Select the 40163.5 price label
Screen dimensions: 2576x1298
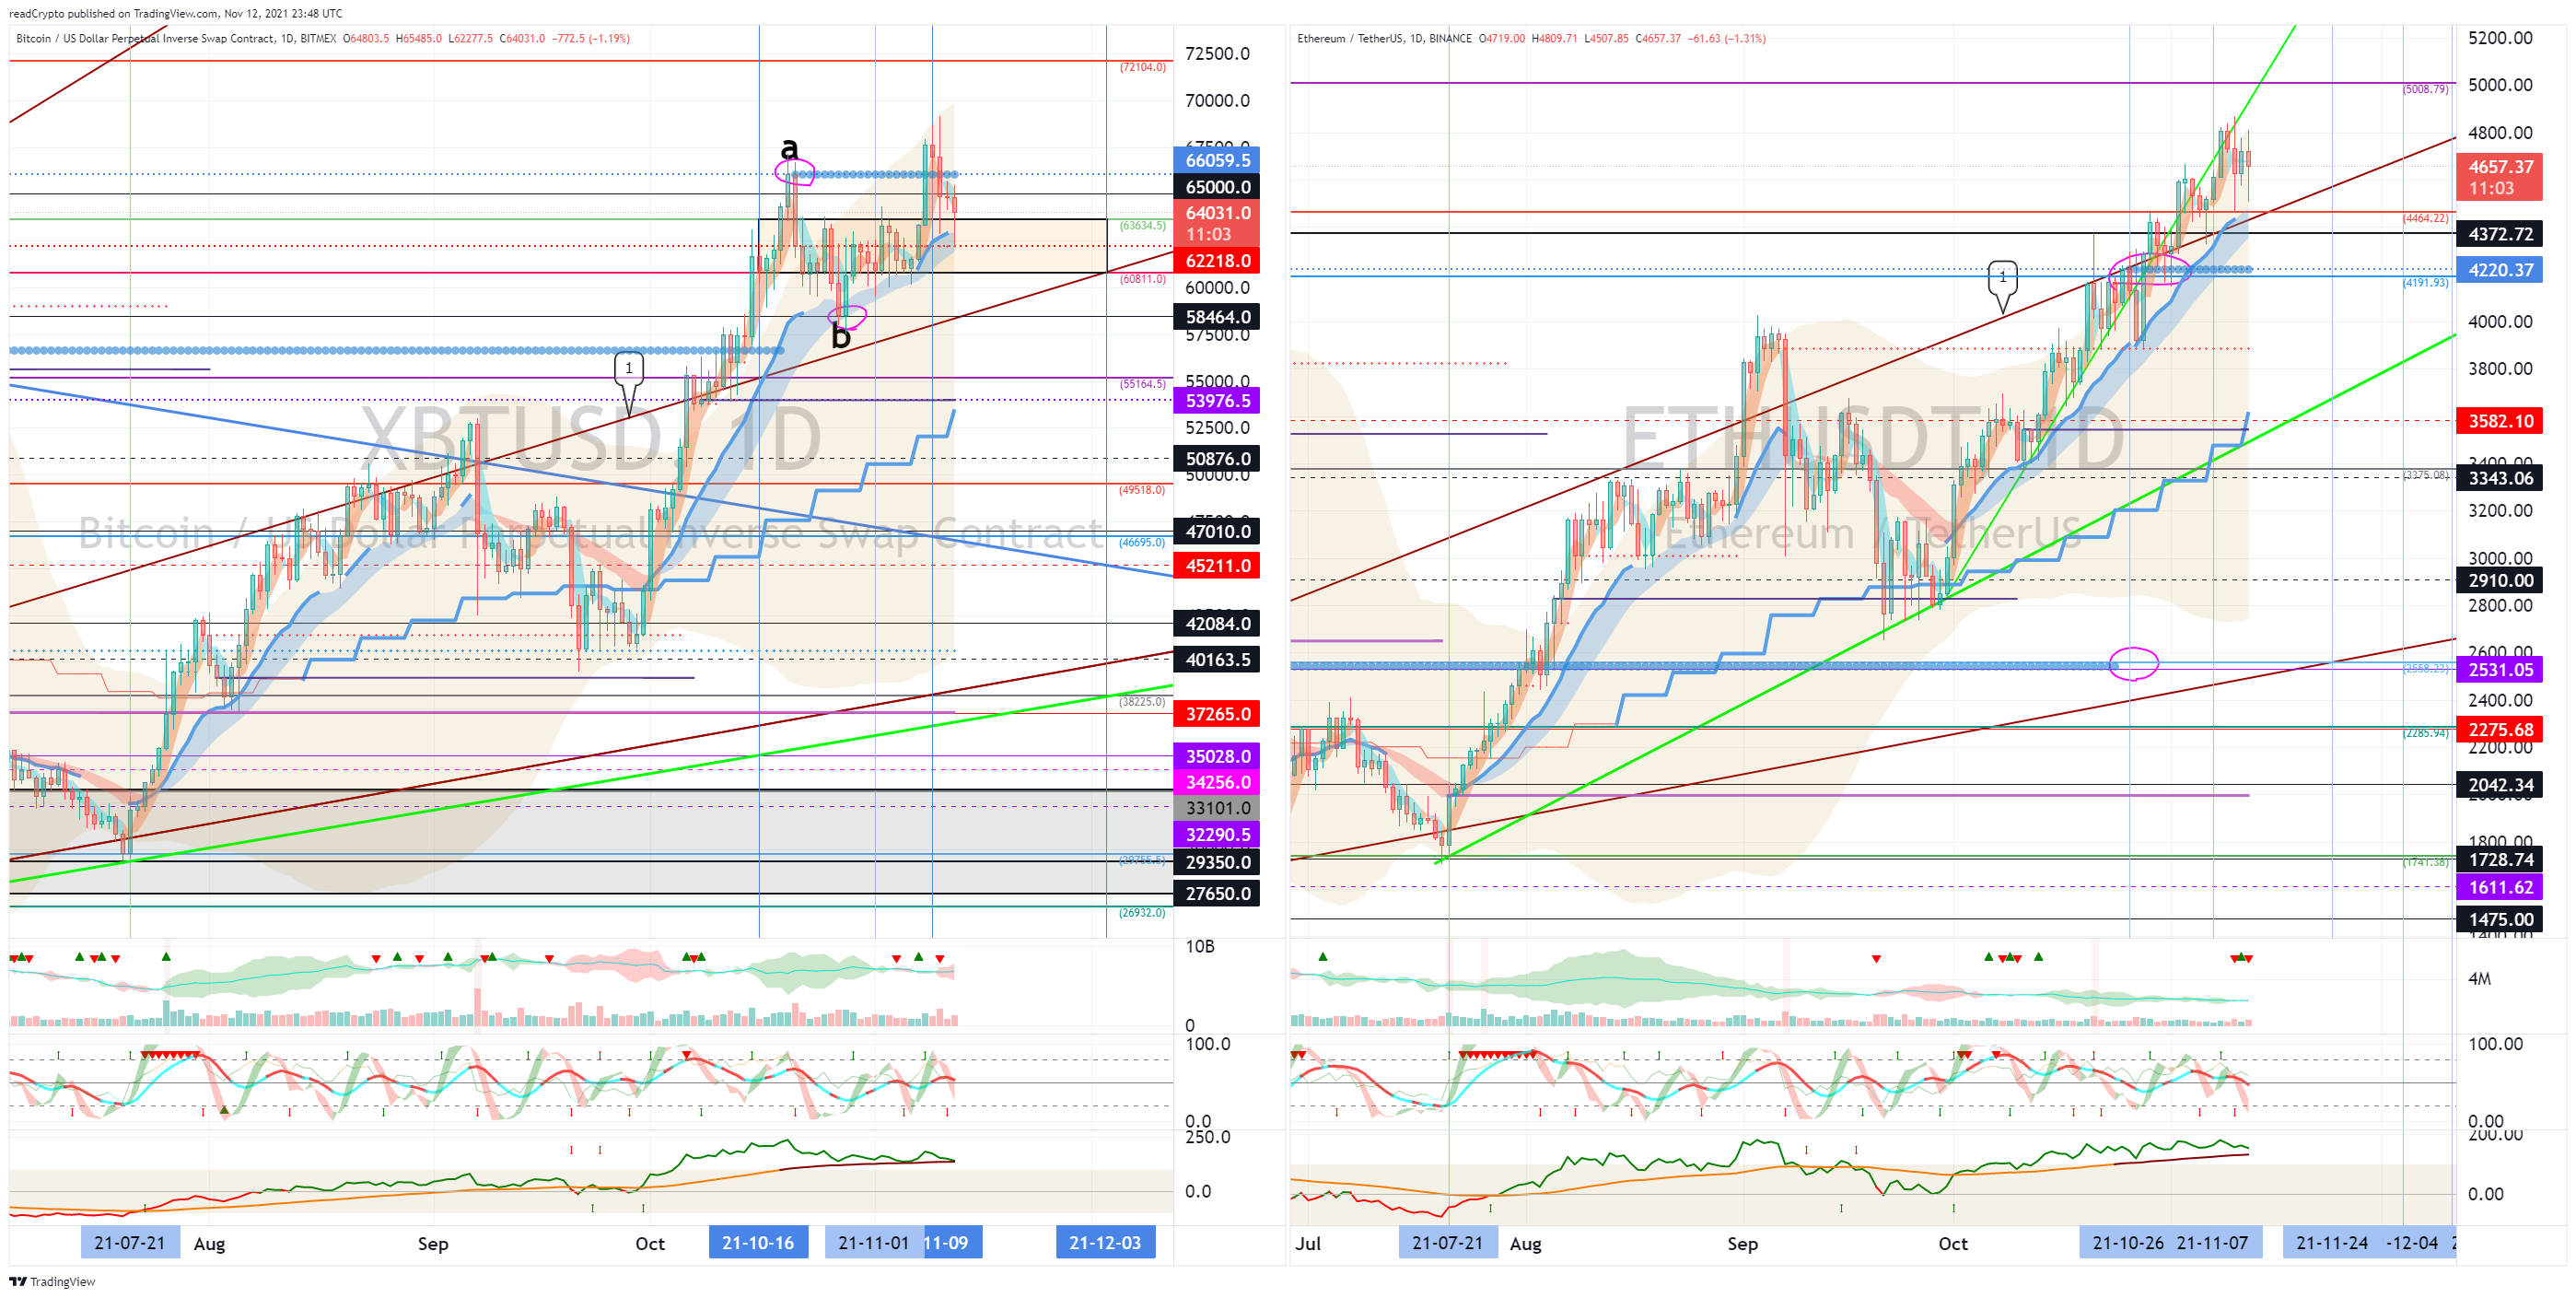pos(1217,659)
